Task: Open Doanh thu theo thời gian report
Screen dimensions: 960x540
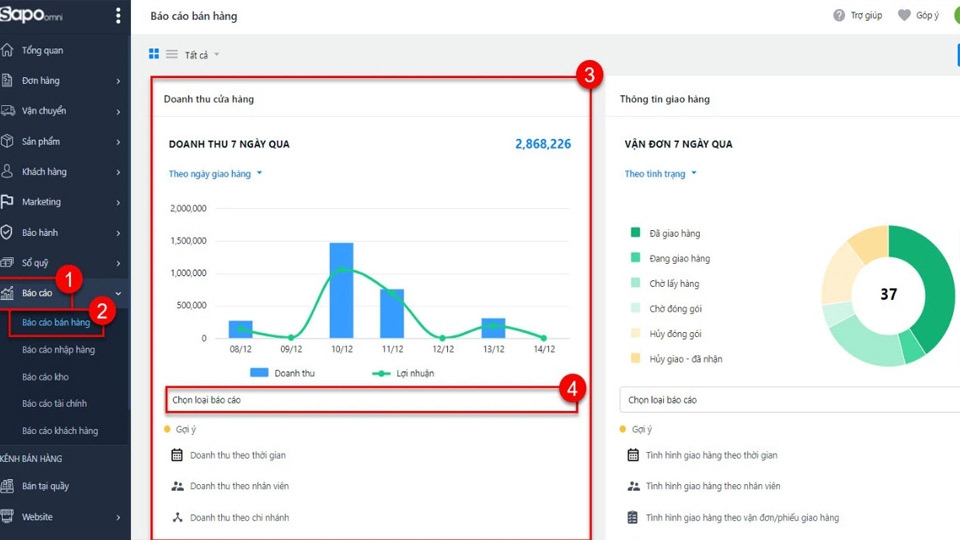Action: click(237, 455)
